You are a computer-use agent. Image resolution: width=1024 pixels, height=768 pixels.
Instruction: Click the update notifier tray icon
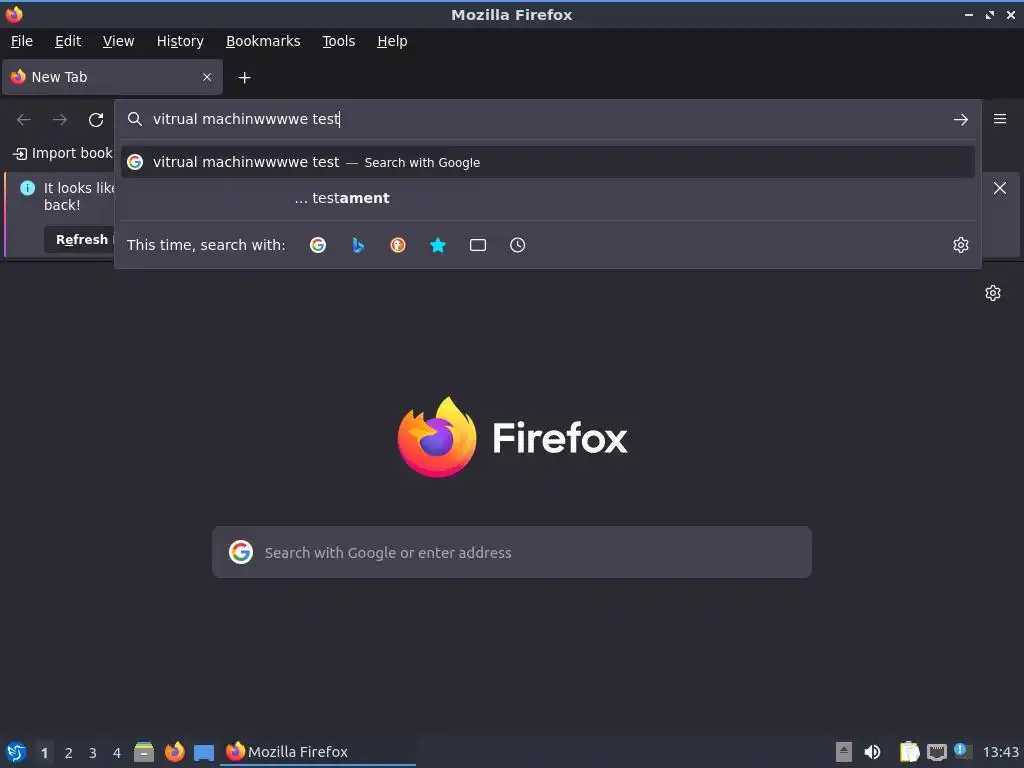click(963, 751)
